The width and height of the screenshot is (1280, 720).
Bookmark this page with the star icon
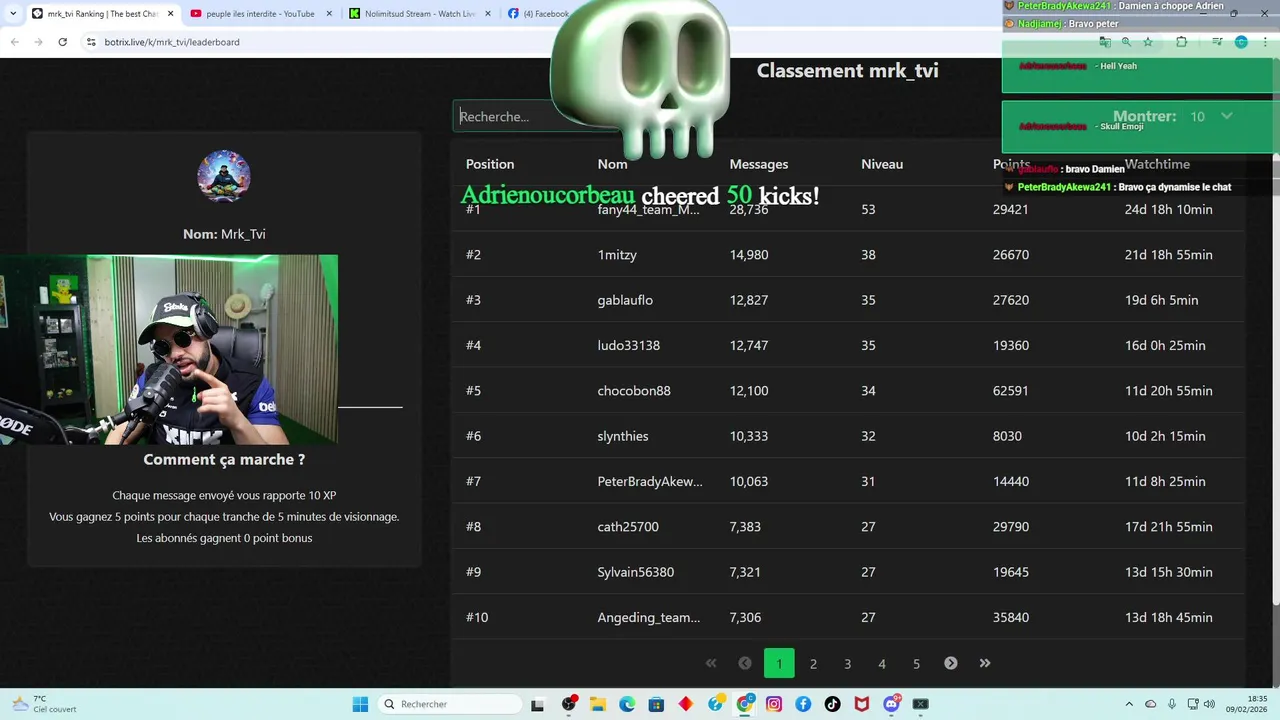click(x=1148, y=42)
